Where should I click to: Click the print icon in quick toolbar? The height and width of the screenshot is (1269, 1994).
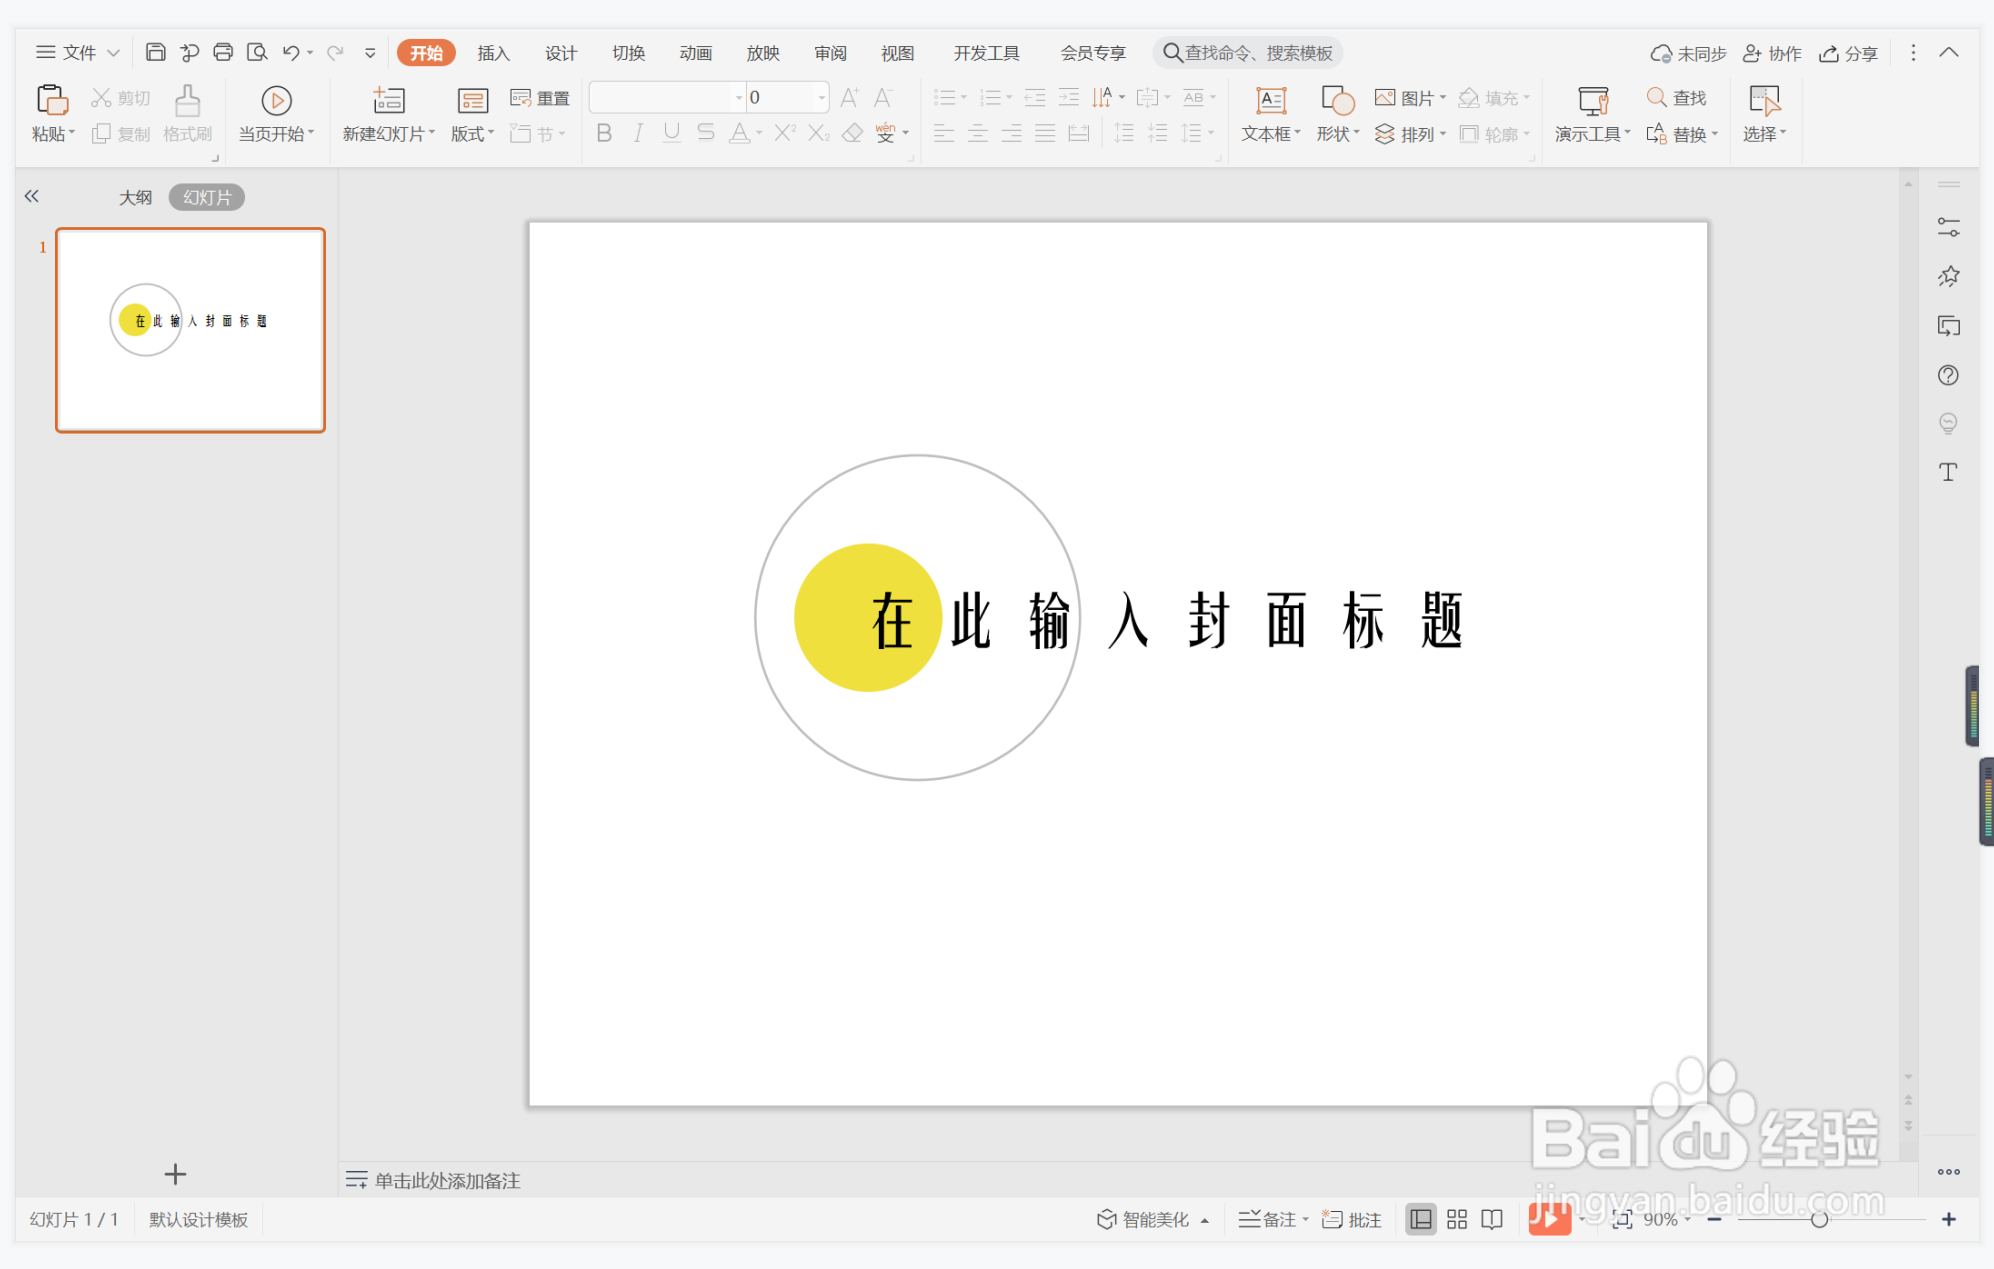tap(223, 53)
